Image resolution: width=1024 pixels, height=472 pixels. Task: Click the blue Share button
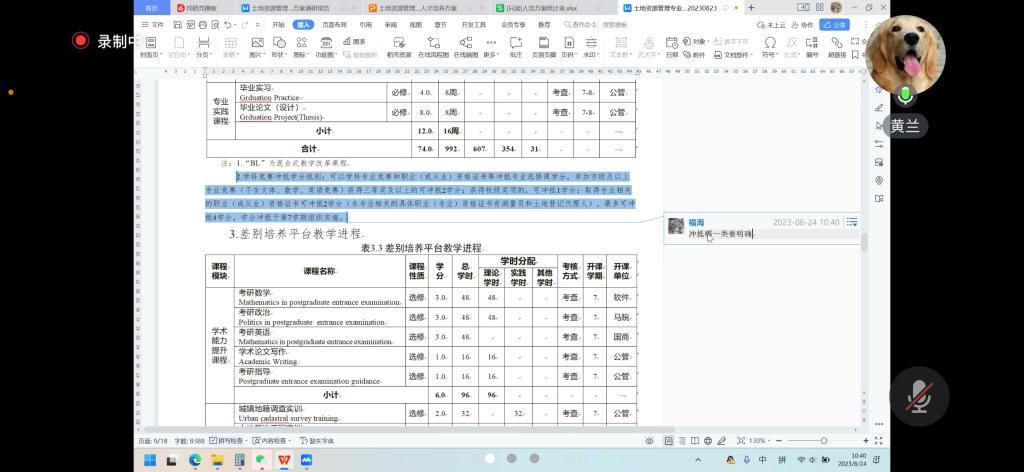click(x=835, y=24)
